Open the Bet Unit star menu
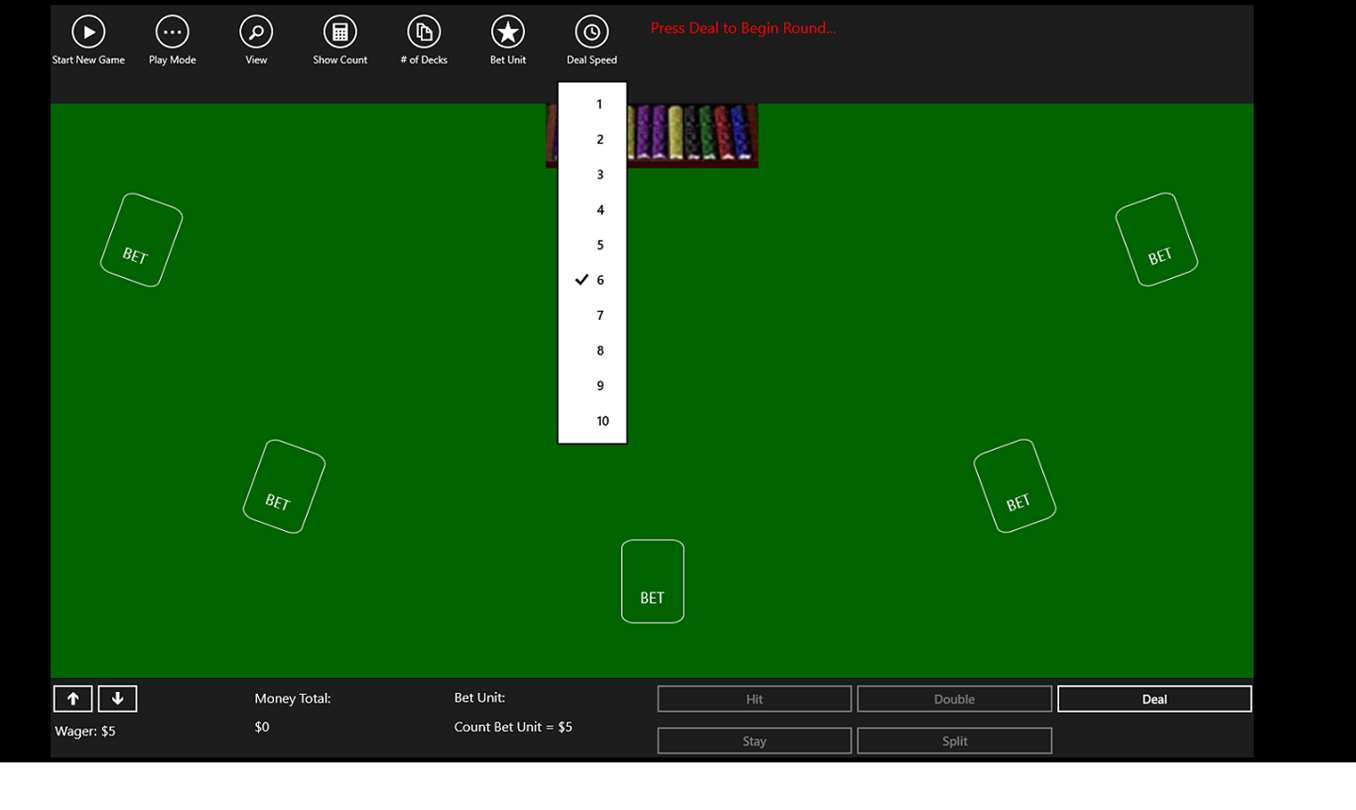Viewport: 1356px width, 810px height. coord(508,32)
